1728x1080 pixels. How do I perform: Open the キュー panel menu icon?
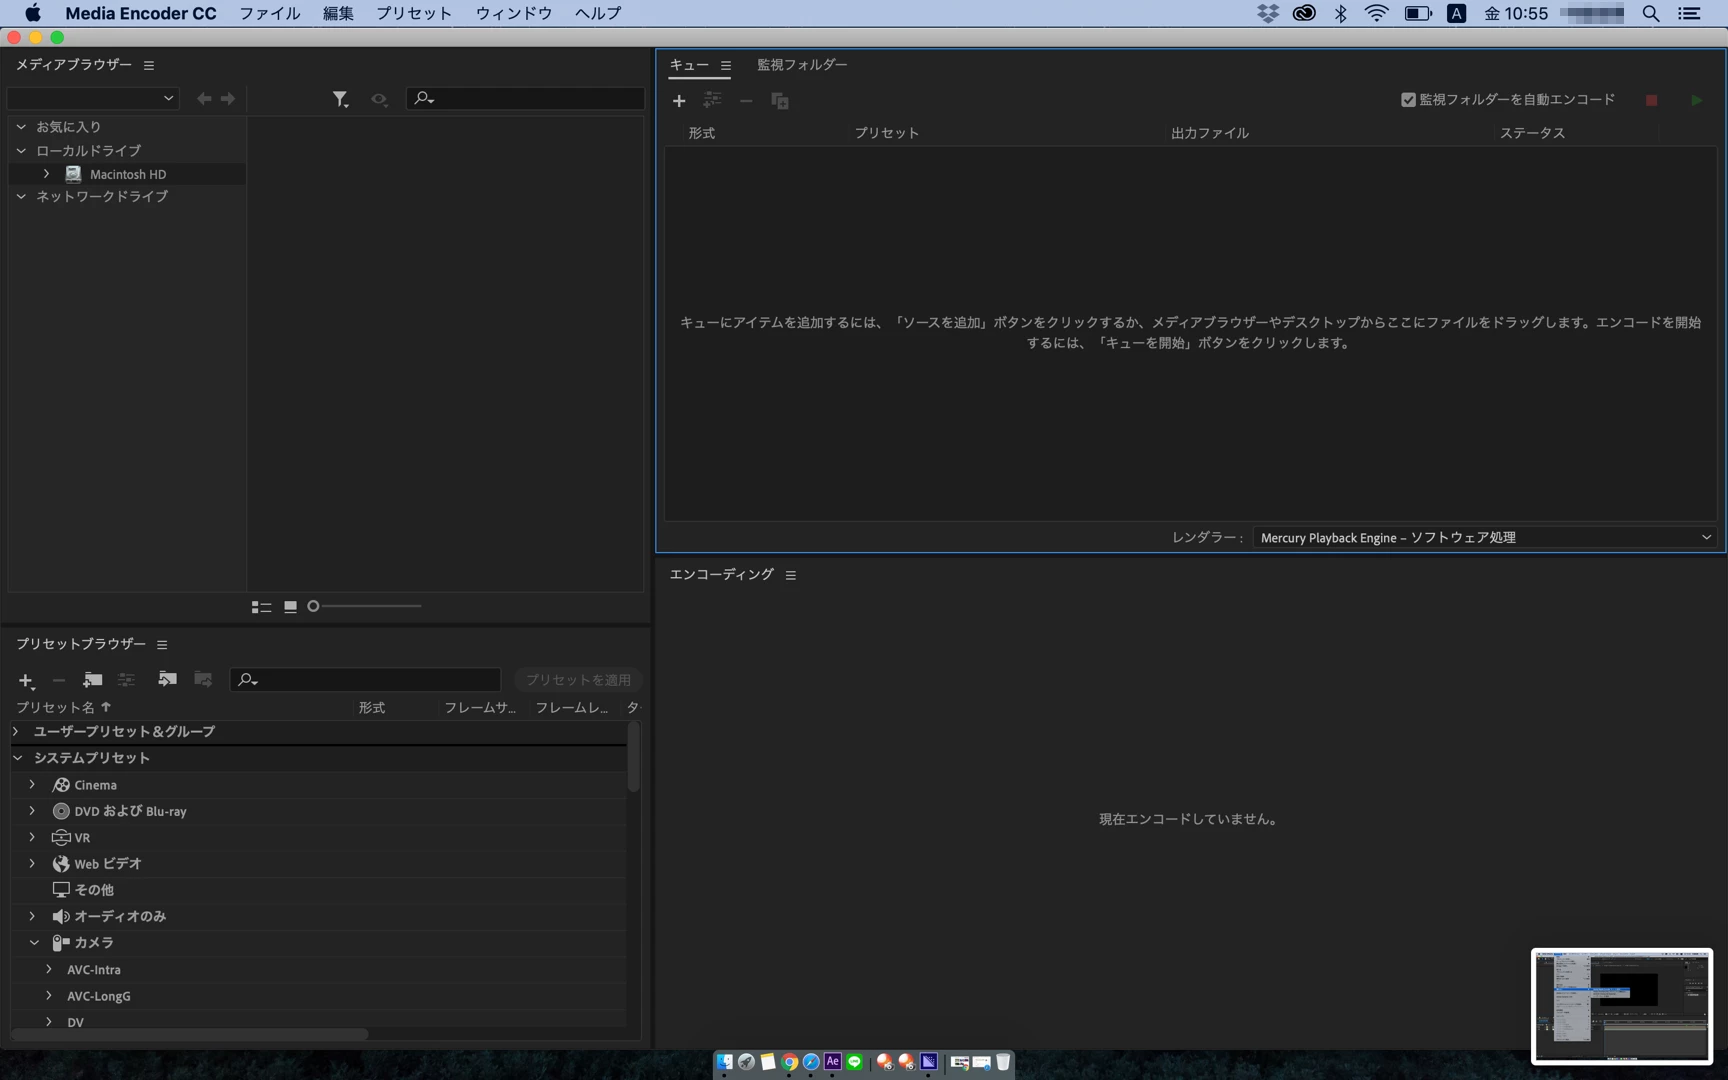(726, 66)
